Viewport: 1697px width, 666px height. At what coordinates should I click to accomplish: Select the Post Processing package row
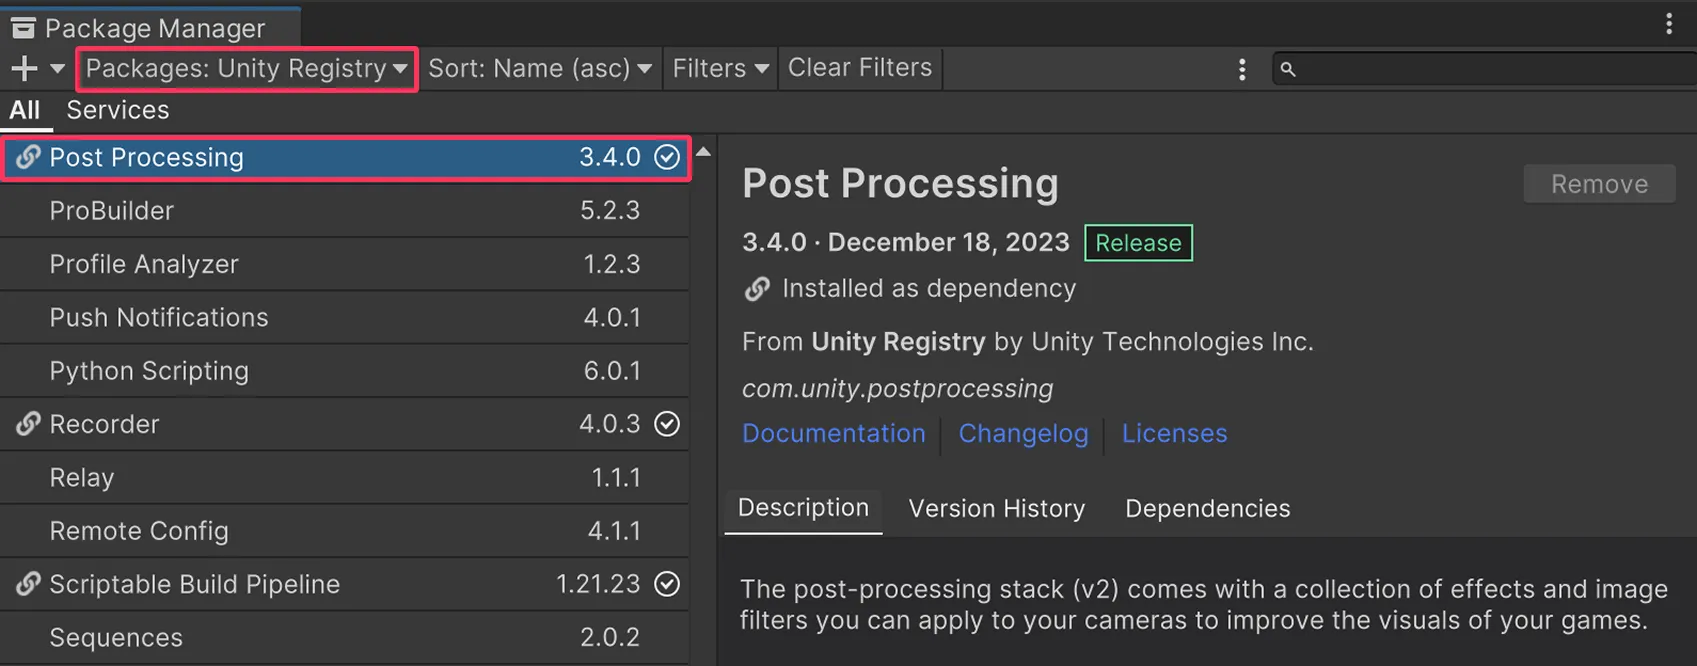point(345,158)
